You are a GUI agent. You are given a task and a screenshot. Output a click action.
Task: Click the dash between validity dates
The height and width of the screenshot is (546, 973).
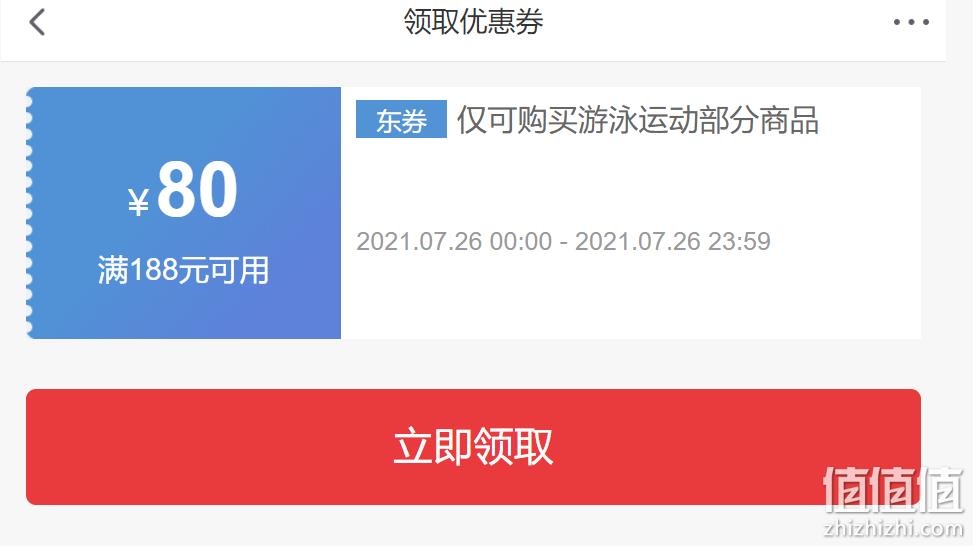pos(563,242)
